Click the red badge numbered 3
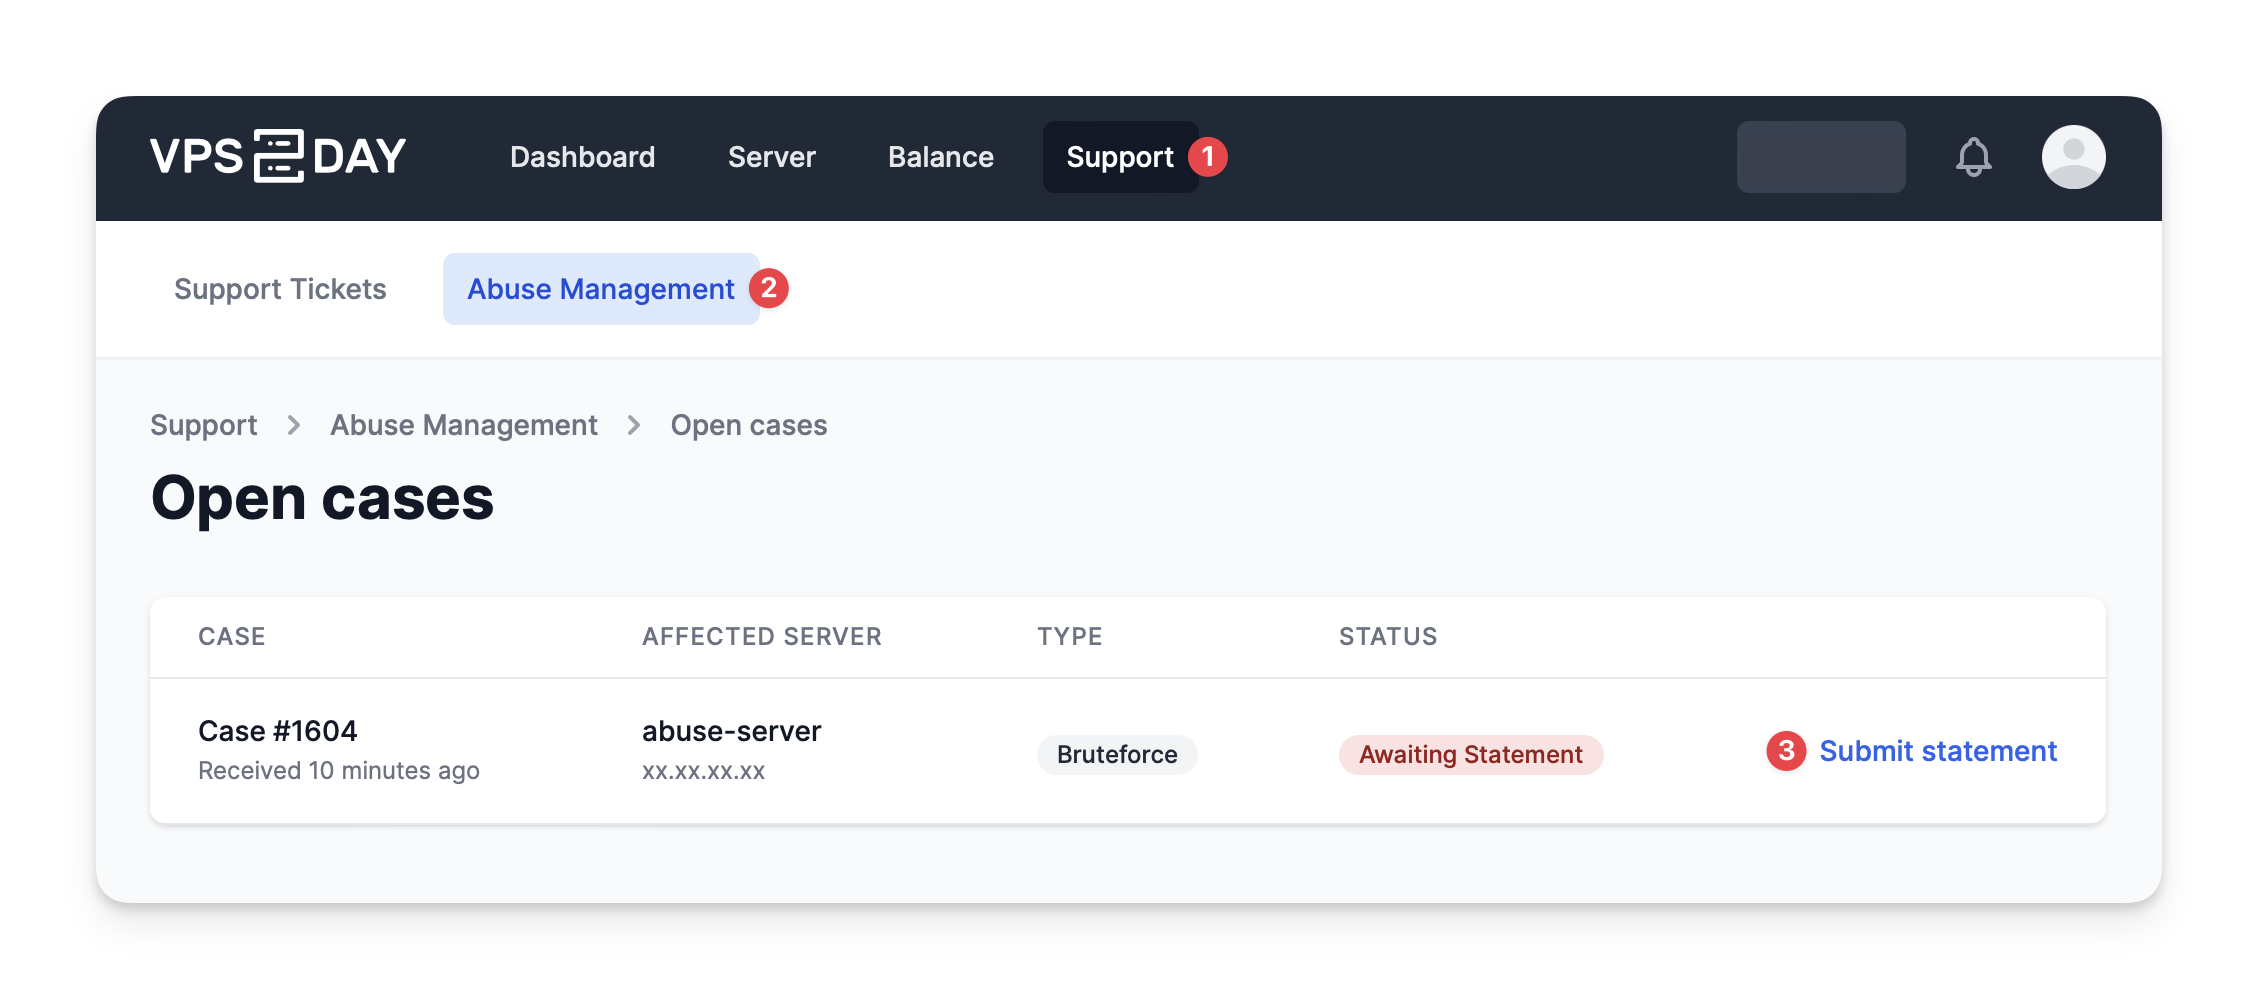The image size is (2258, 999). (x=1786, y=751)
